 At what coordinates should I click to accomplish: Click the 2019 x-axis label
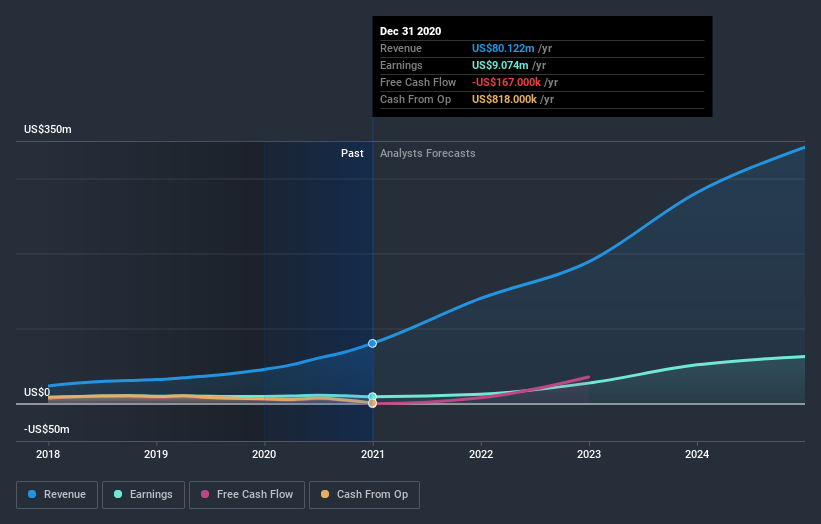pyautogui.click(x=156, y=454)
